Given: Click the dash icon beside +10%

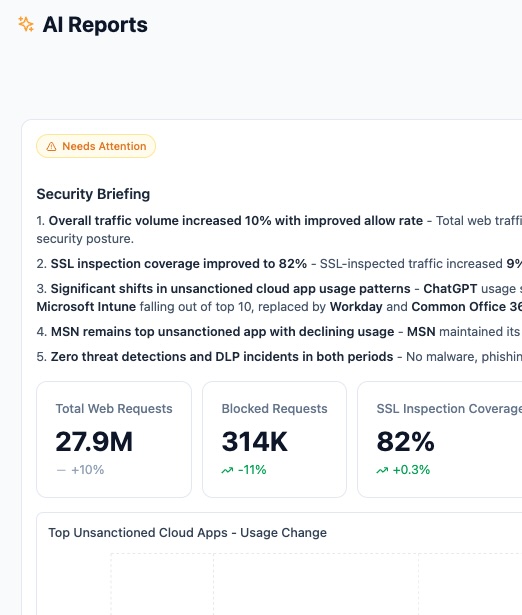Looking at the screenshot, I should point(61,470).
